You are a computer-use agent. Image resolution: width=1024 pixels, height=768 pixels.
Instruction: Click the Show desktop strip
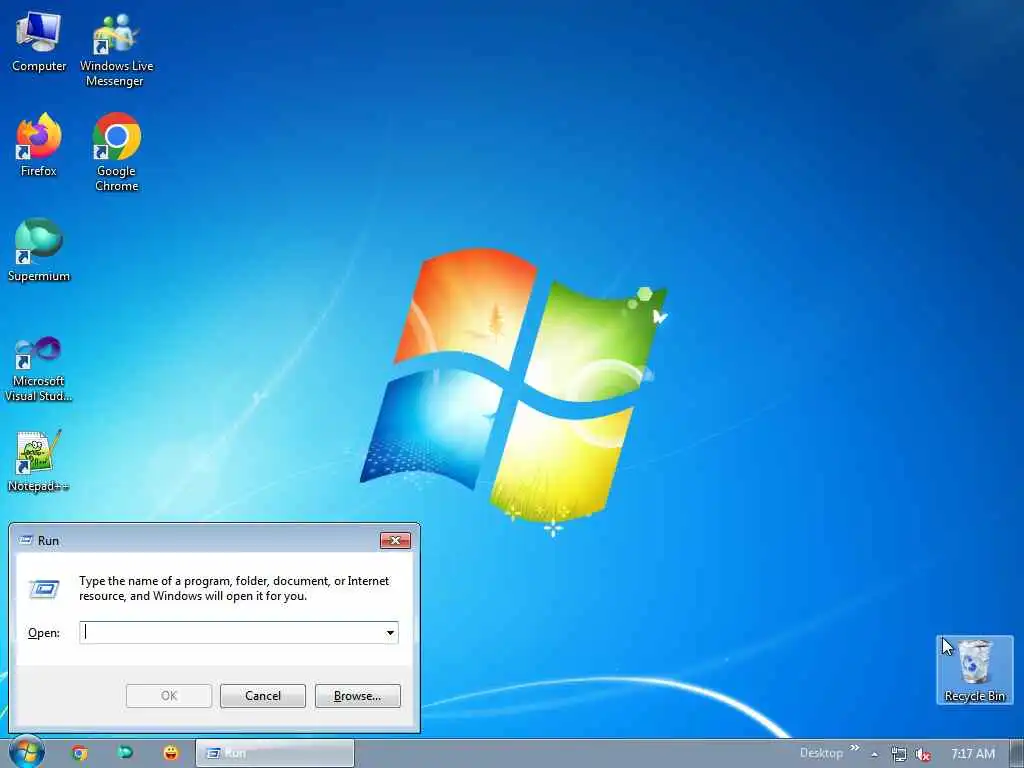click(x=1017, y=753)
